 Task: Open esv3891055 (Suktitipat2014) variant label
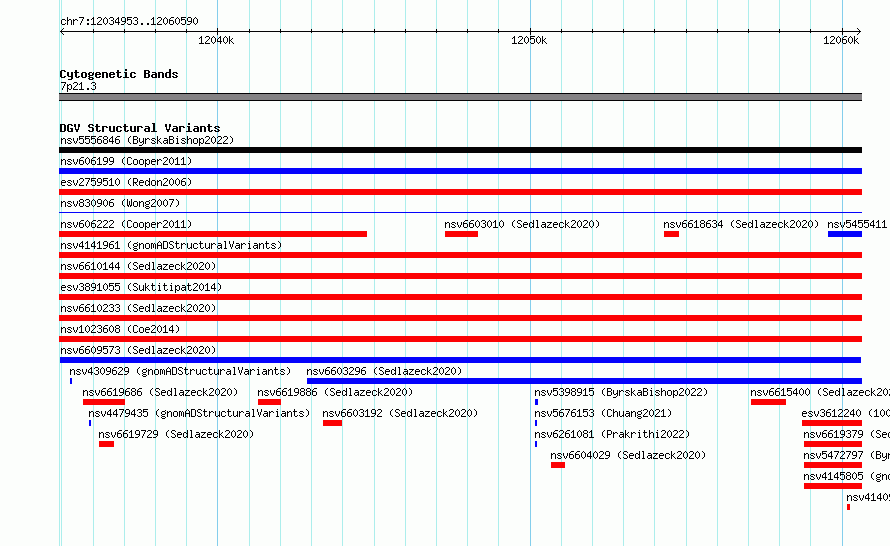(x=141, y=287)
